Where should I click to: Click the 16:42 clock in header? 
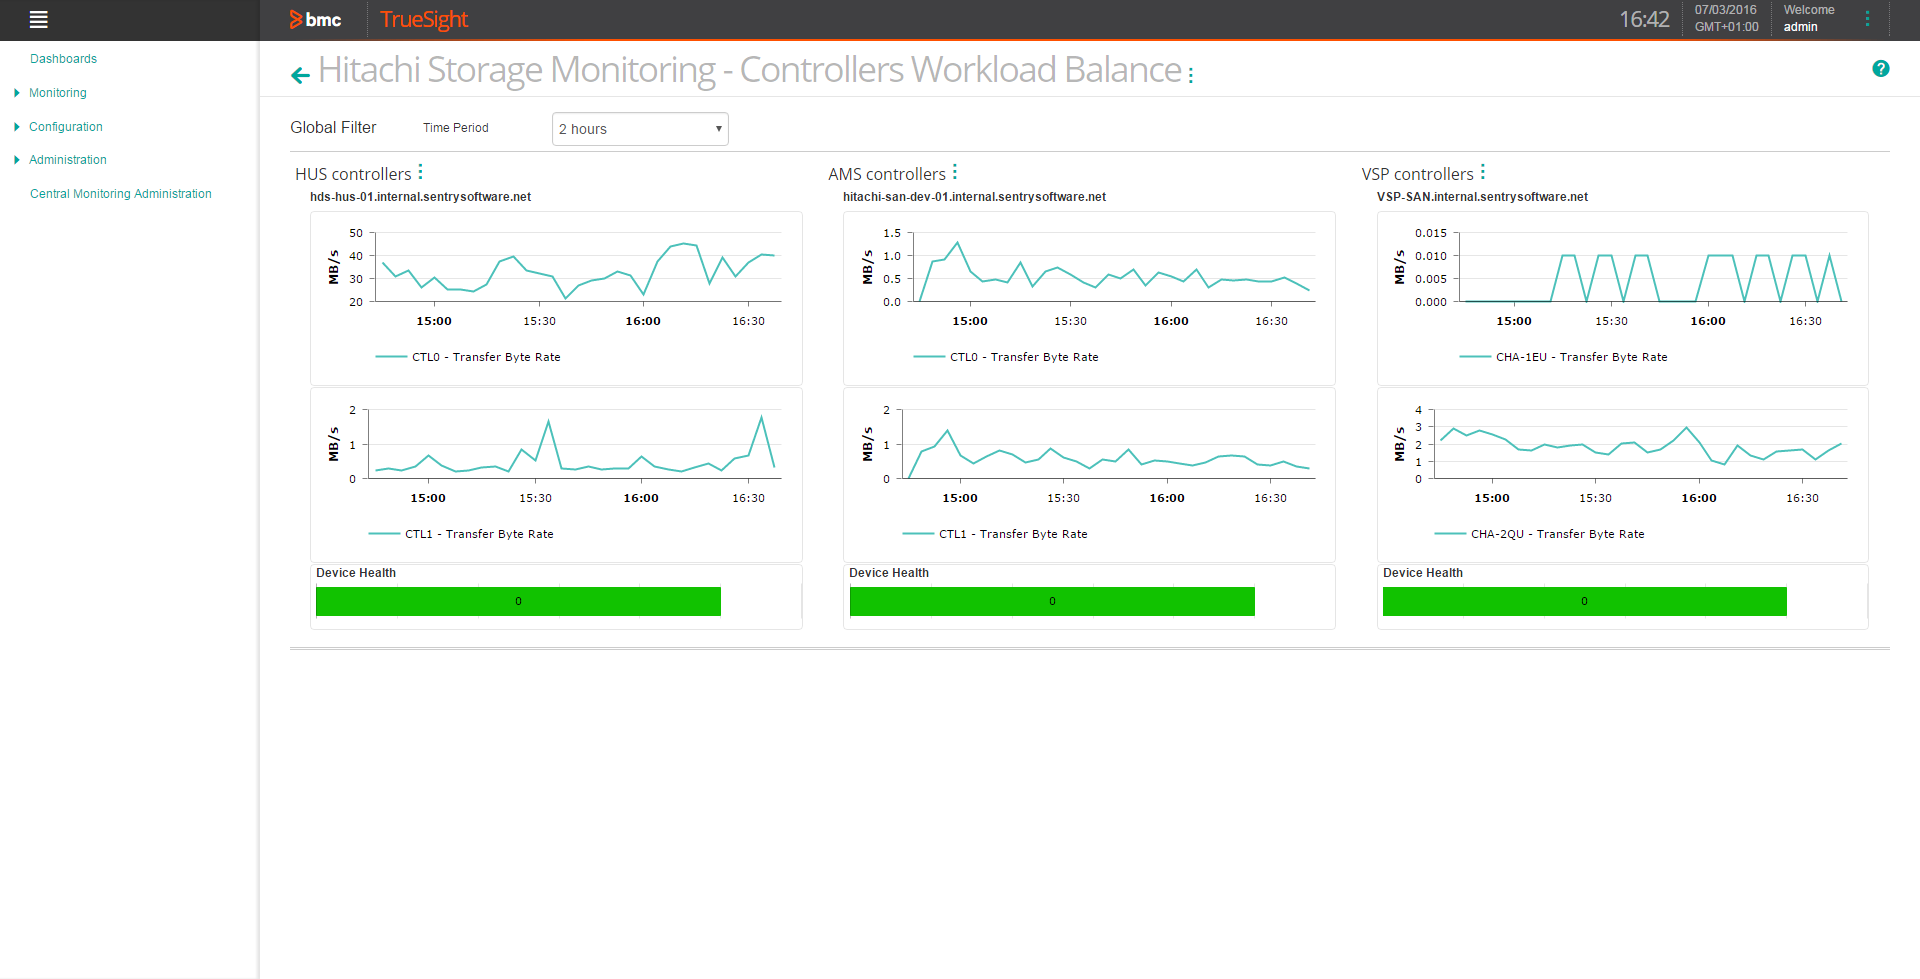coord(1644,19)
